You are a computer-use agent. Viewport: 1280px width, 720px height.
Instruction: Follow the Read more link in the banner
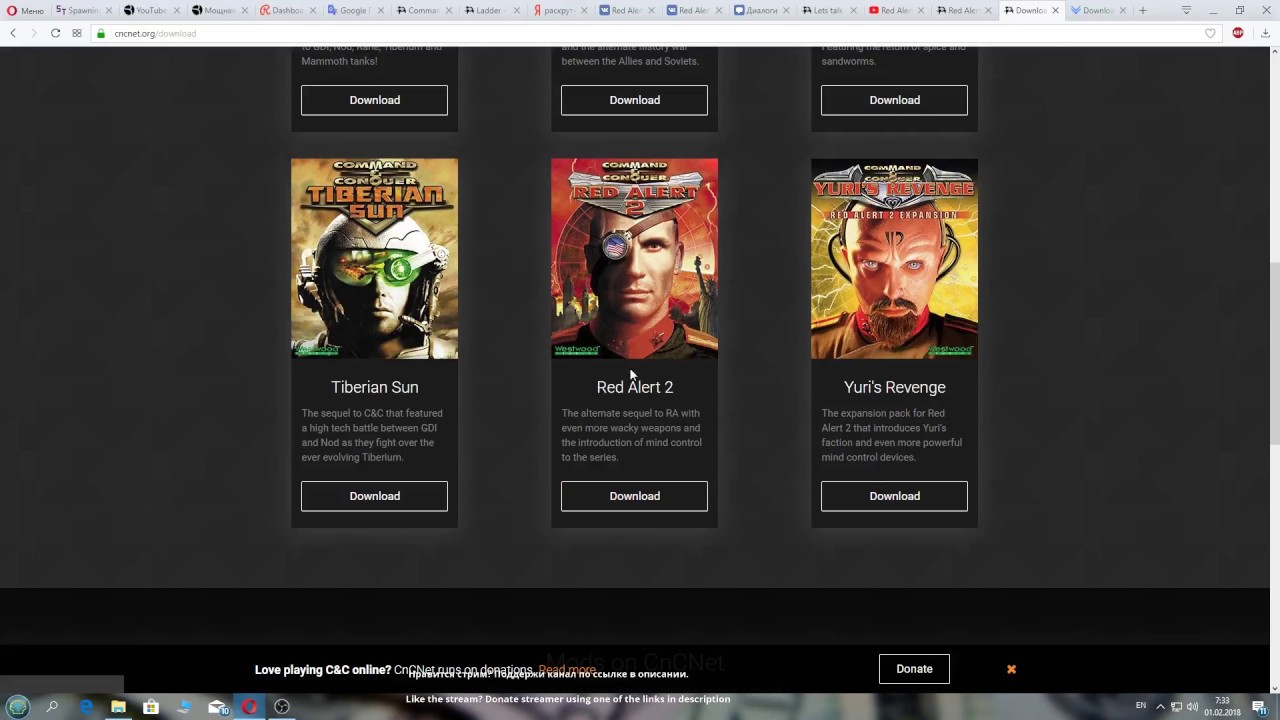(x=567, y=670)
